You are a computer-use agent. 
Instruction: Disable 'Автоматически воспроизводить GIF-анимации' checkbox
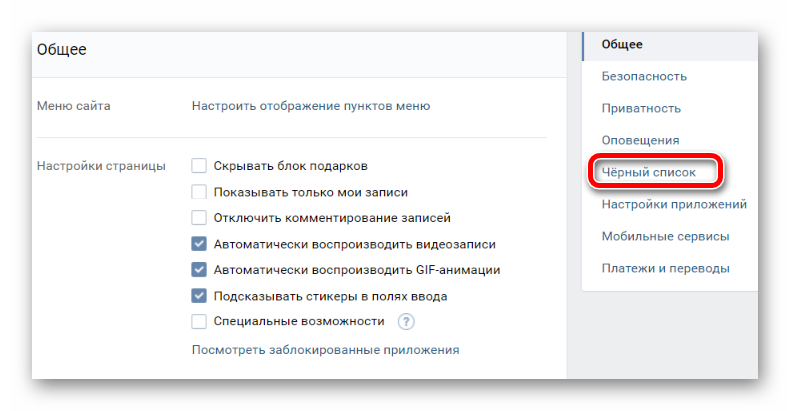(x=199, y=270)
